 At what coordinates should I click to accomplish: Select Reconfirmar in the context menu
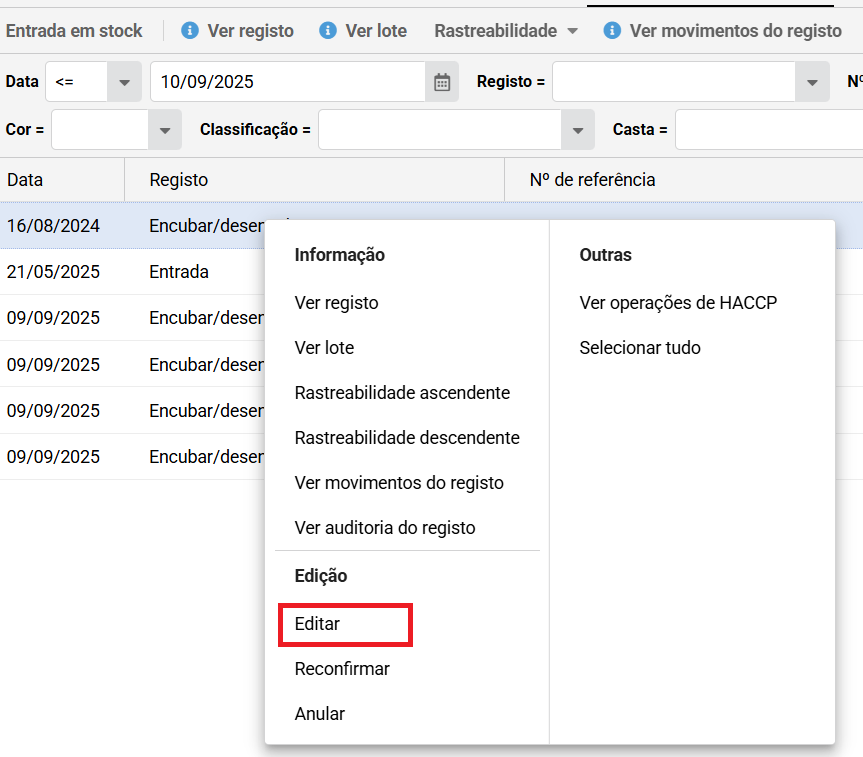pos(342,669)
